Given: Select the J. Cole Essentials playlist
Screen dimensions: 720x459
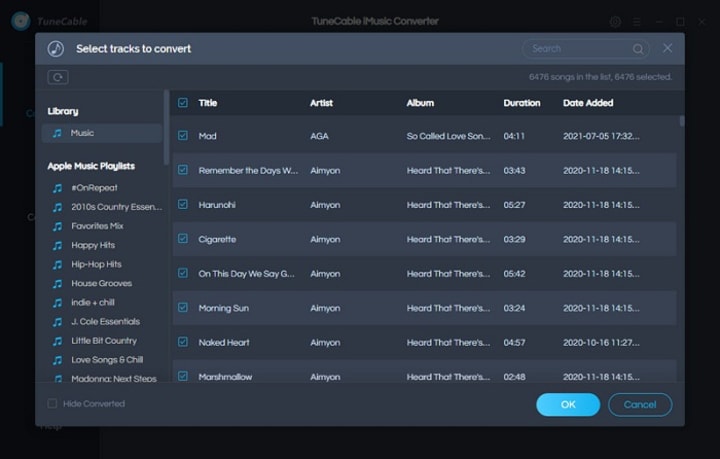Looking at the screenshot, I should (x=106, y=322).
